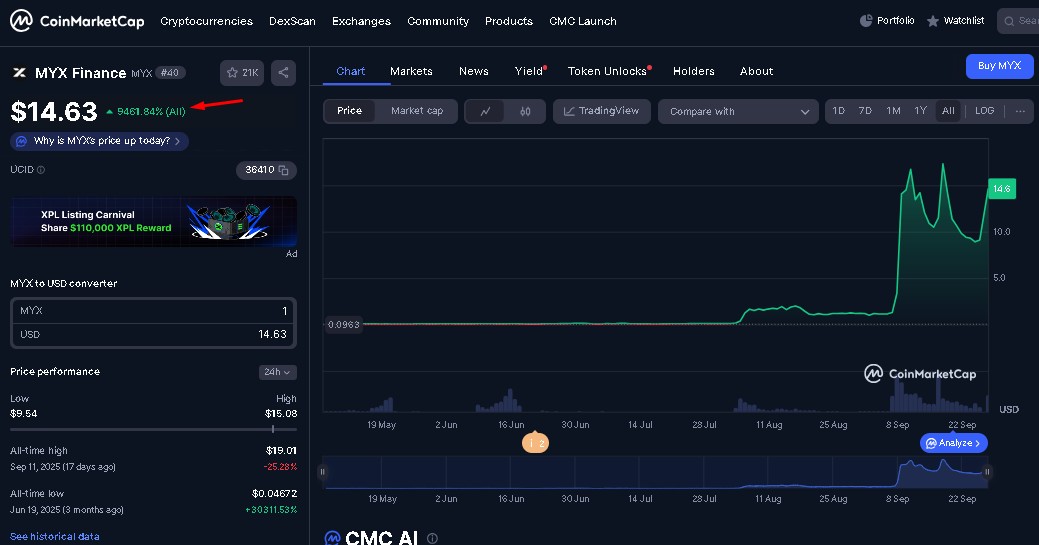Click the search box magnifier

point(1009,21)
